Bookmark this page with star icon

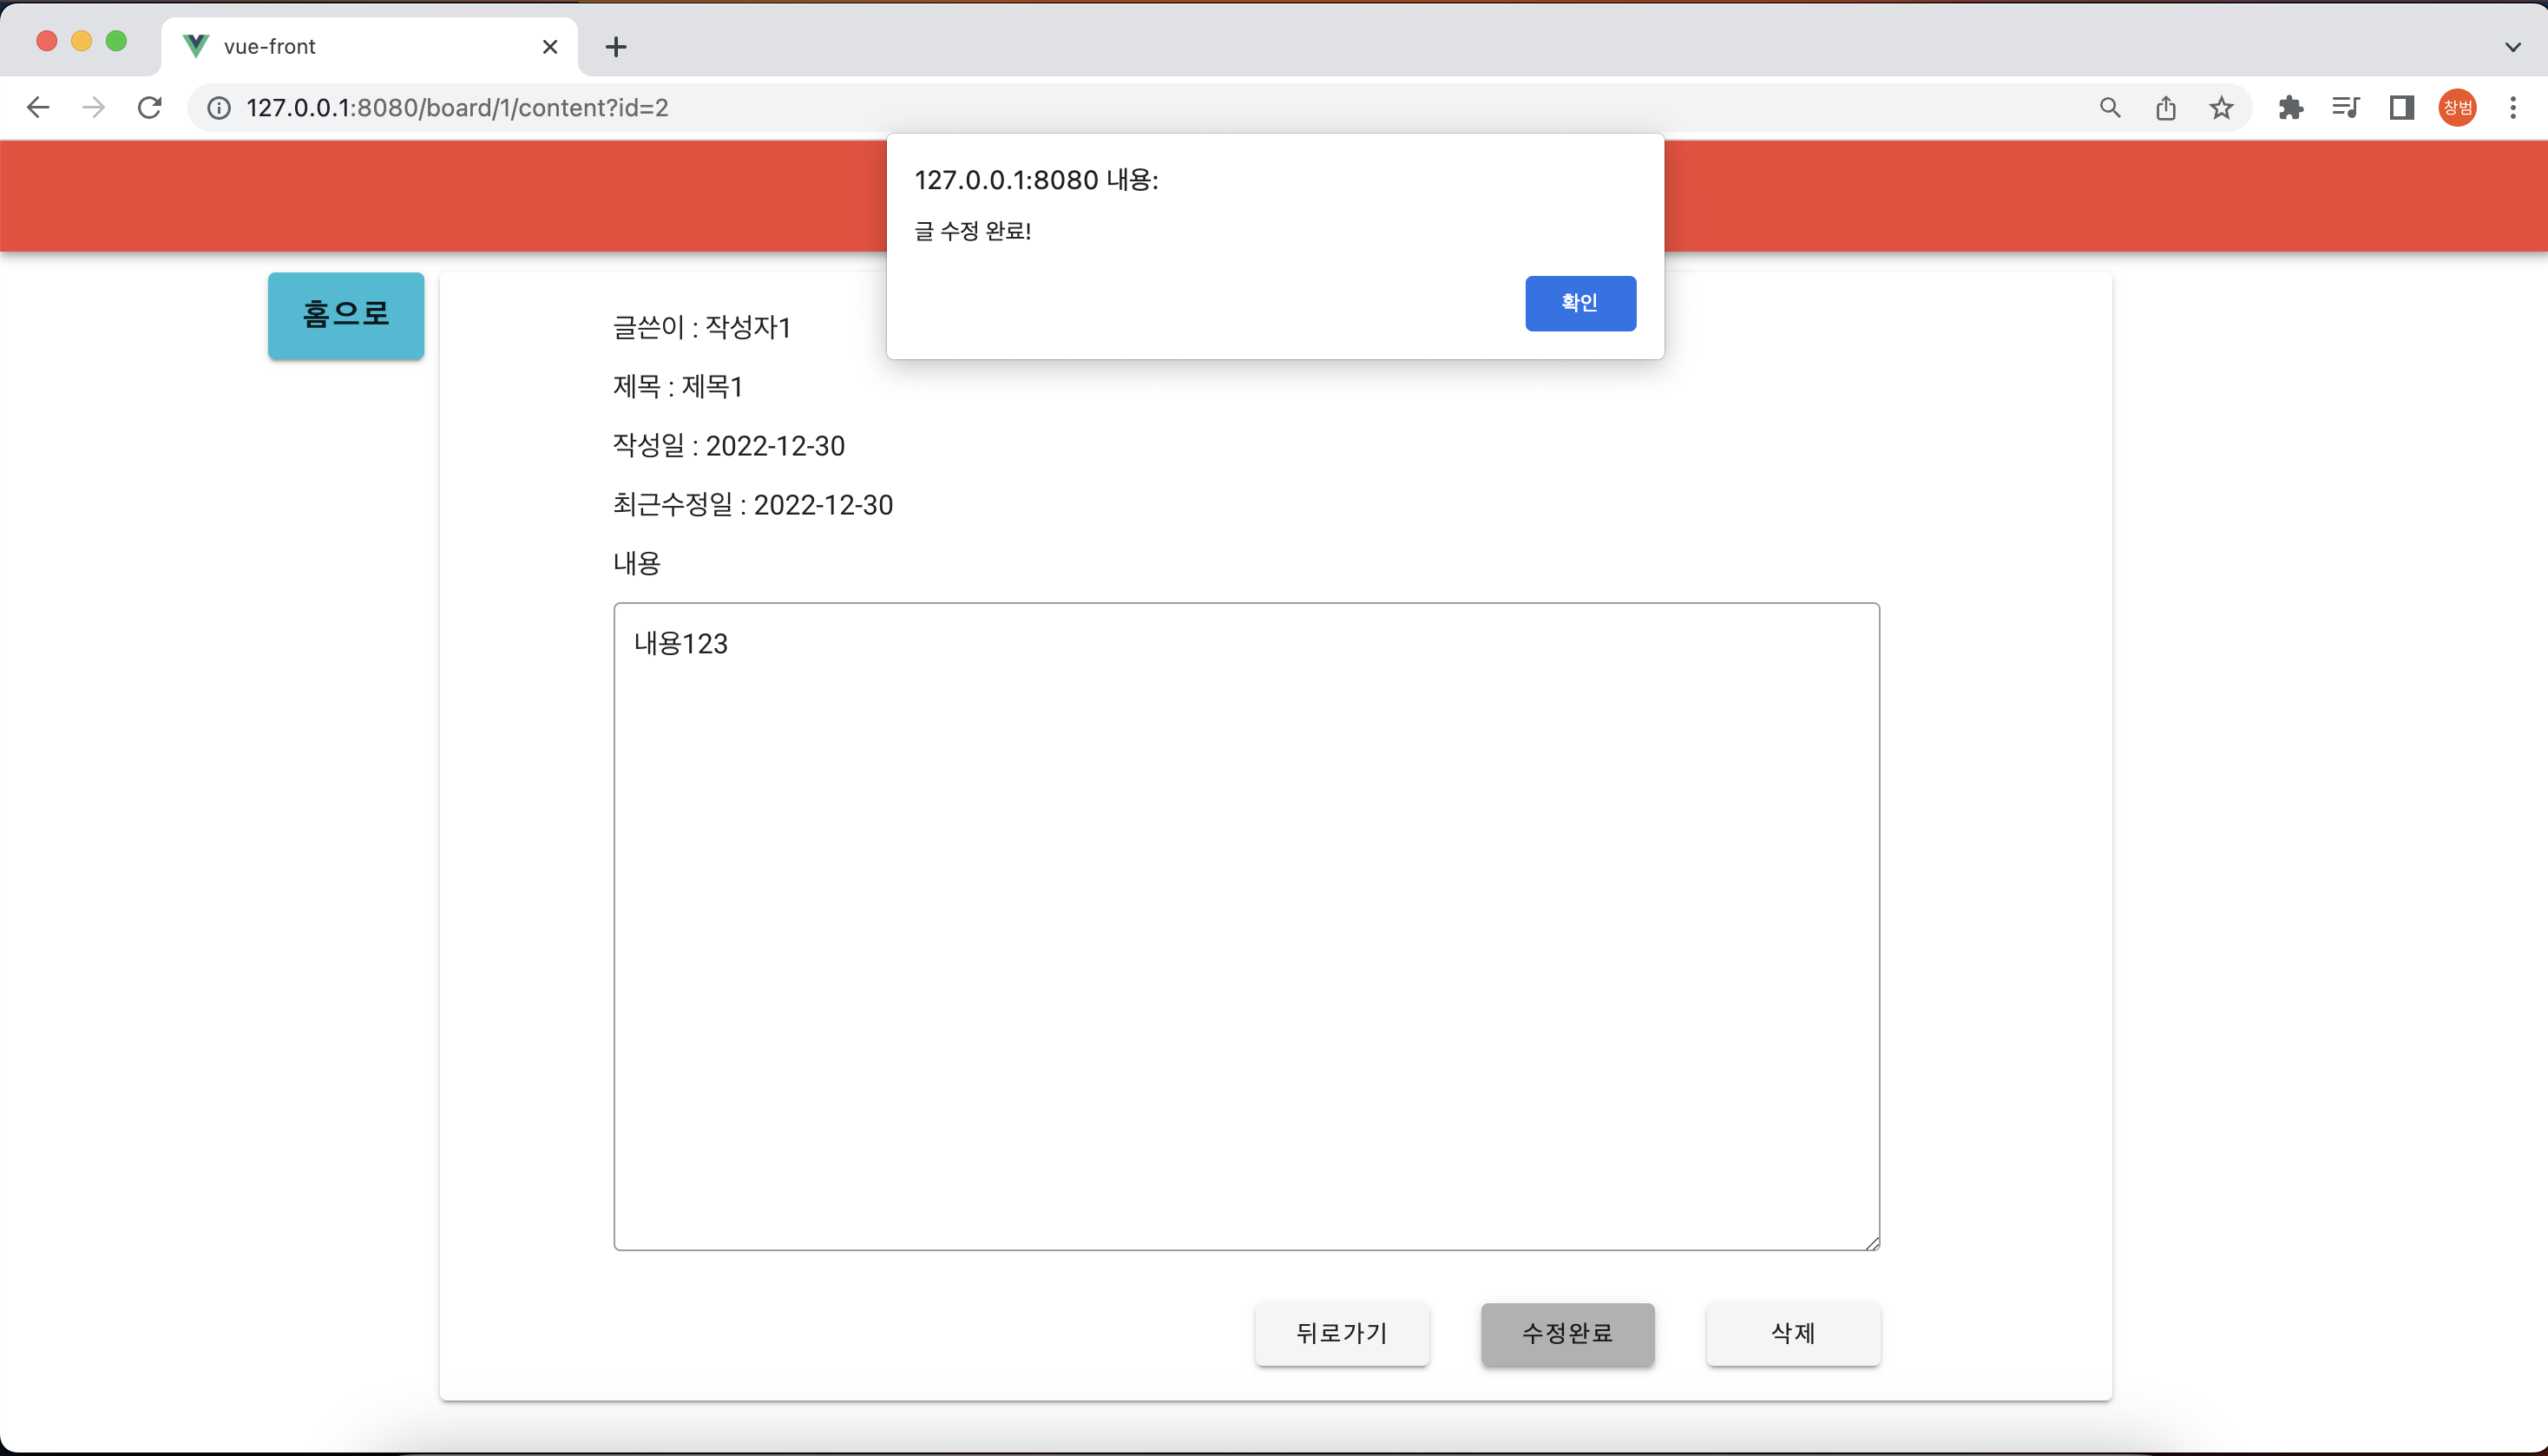pos(2221,108)
